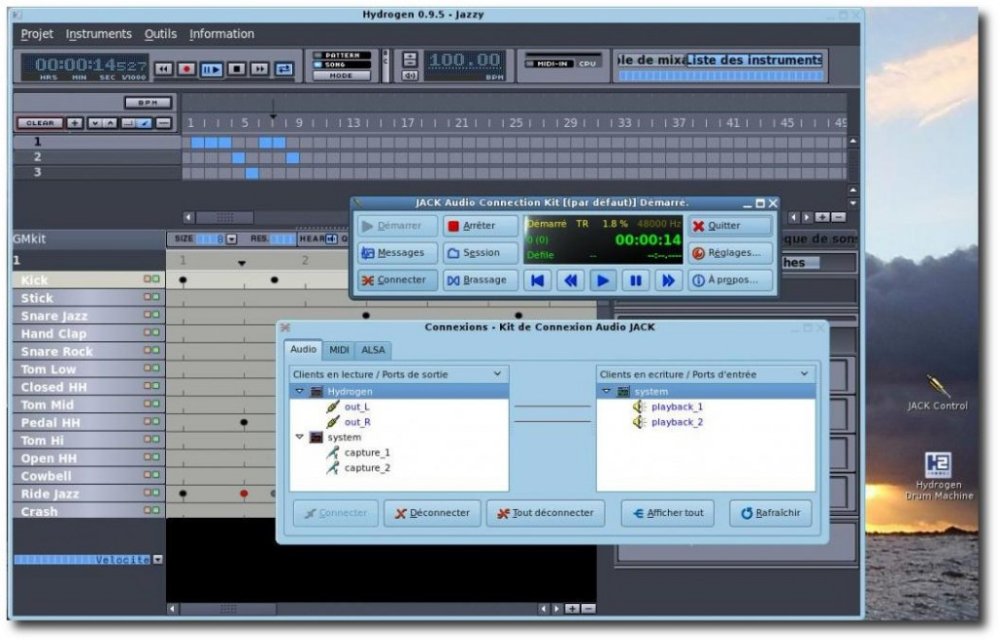Select the Closed HH instrument

[x=89, y=387]
